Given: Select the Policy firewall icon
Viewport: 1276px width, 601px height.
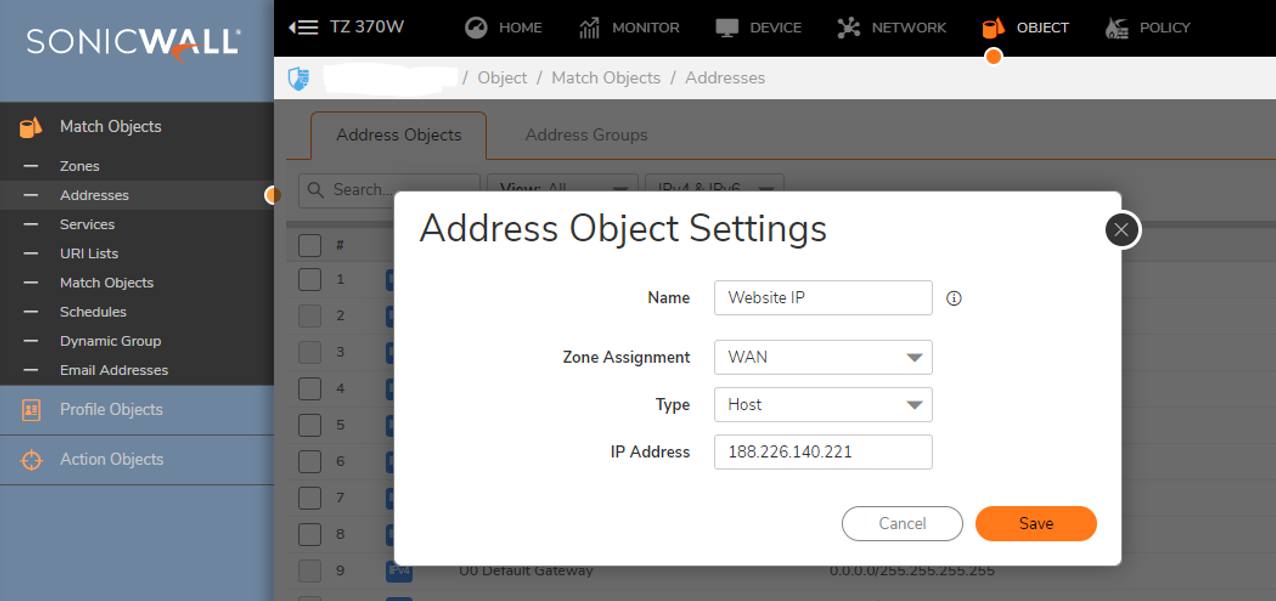Looking at the screenshot, I should tap(1117, 27).
